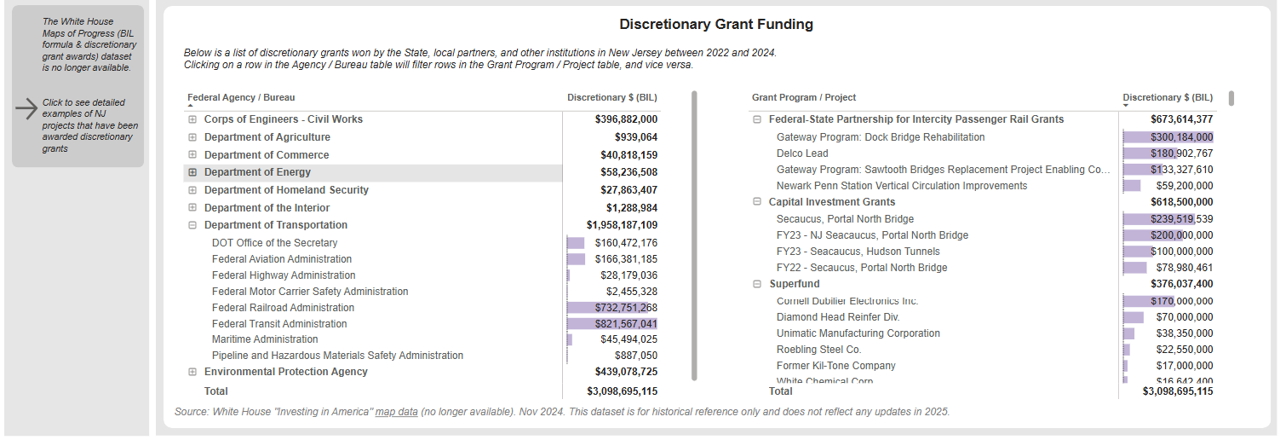The width and height of the screenshot is (1280, 440).
Task: Collapse Federal-State Partnership rail grants group
Action: [x=757, y=120]
